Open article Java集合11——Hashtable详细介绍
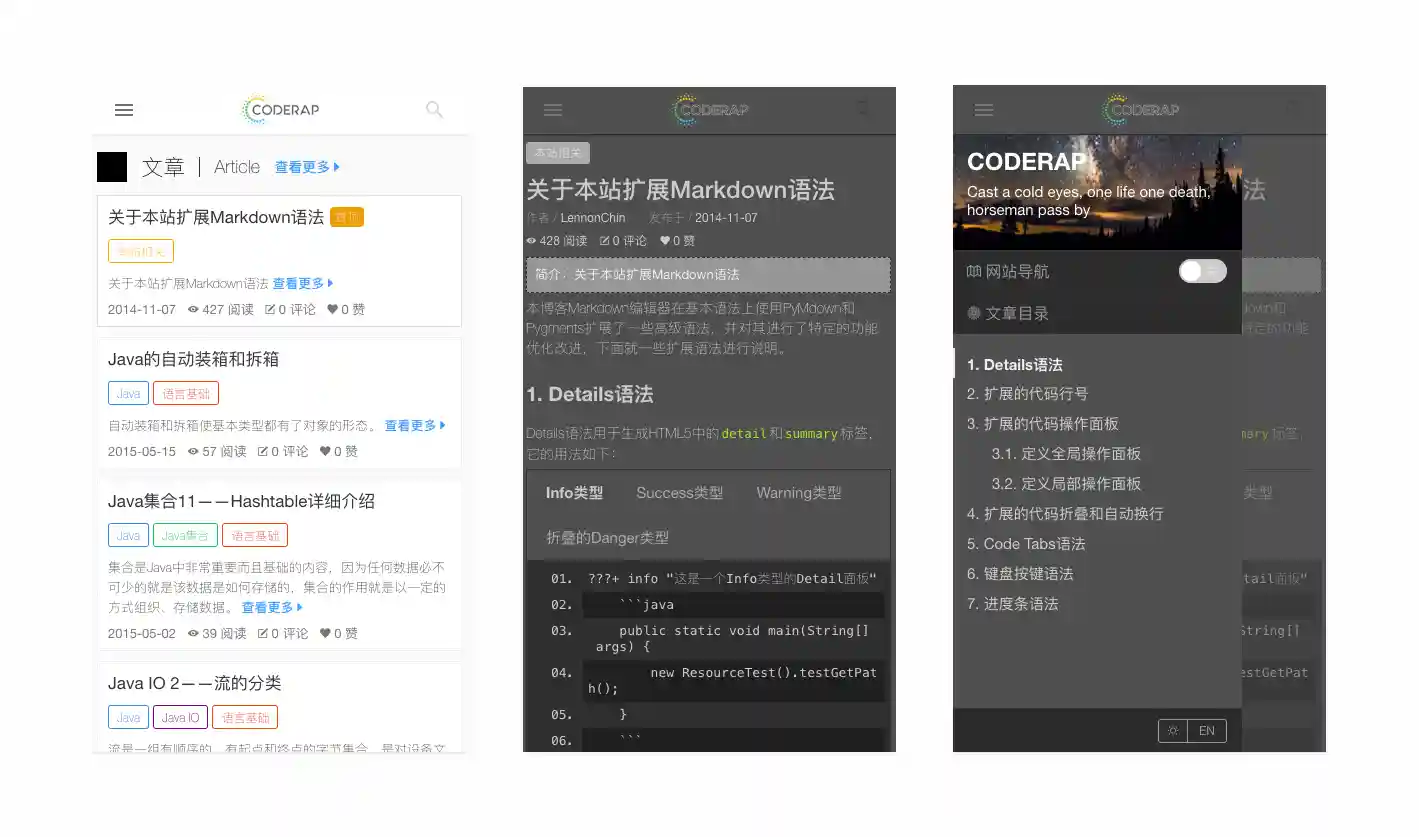 point(241,501)
